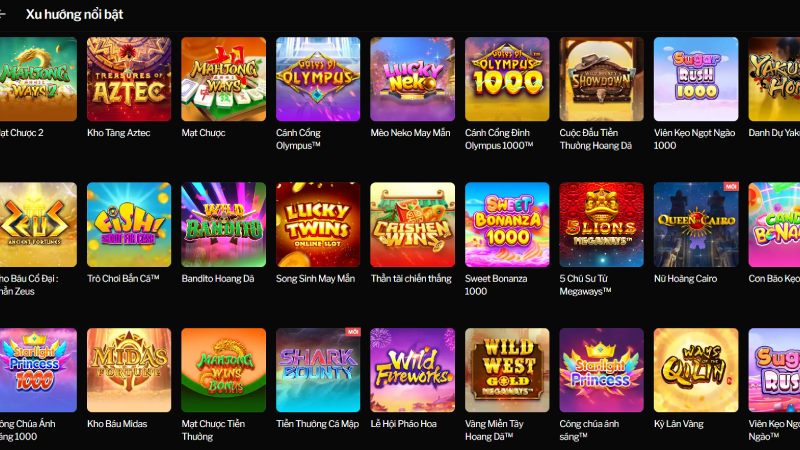The image size is (800, 450).
Task: Launch the Wild Bandito game tile
Action: 223,224
